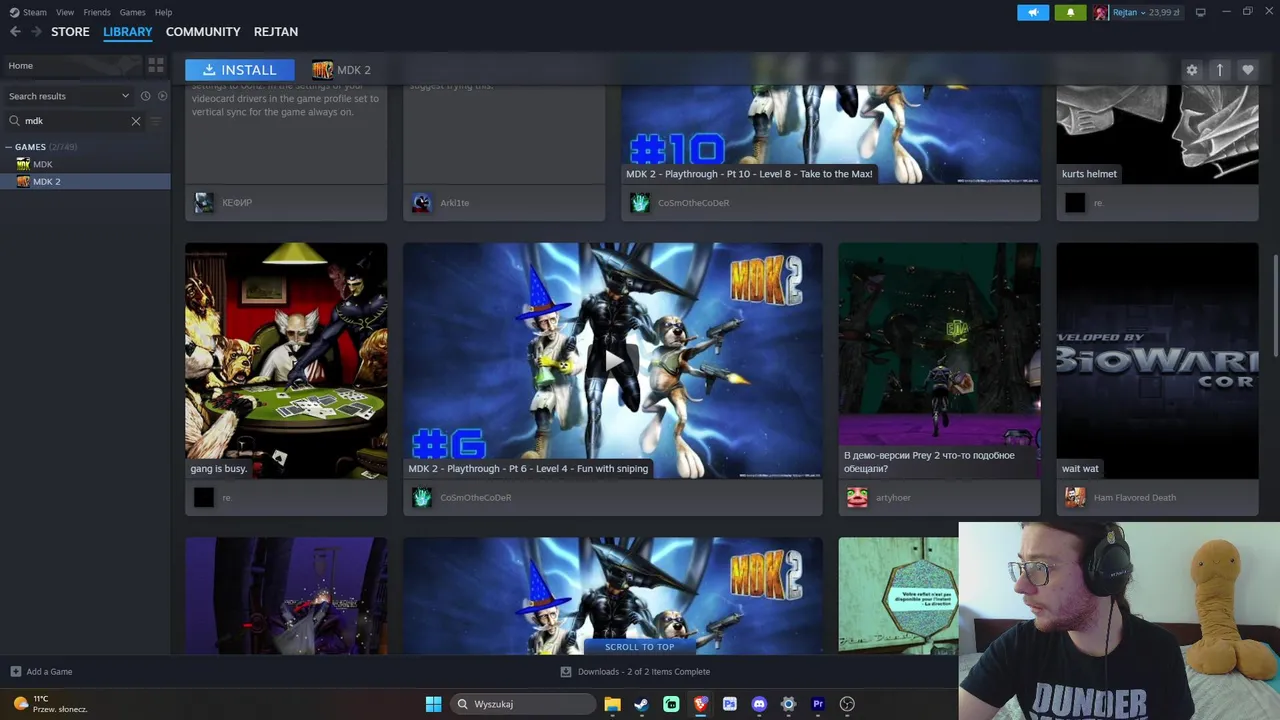
Task: Select MDK 2 in the games list
Action: [85, 181]
